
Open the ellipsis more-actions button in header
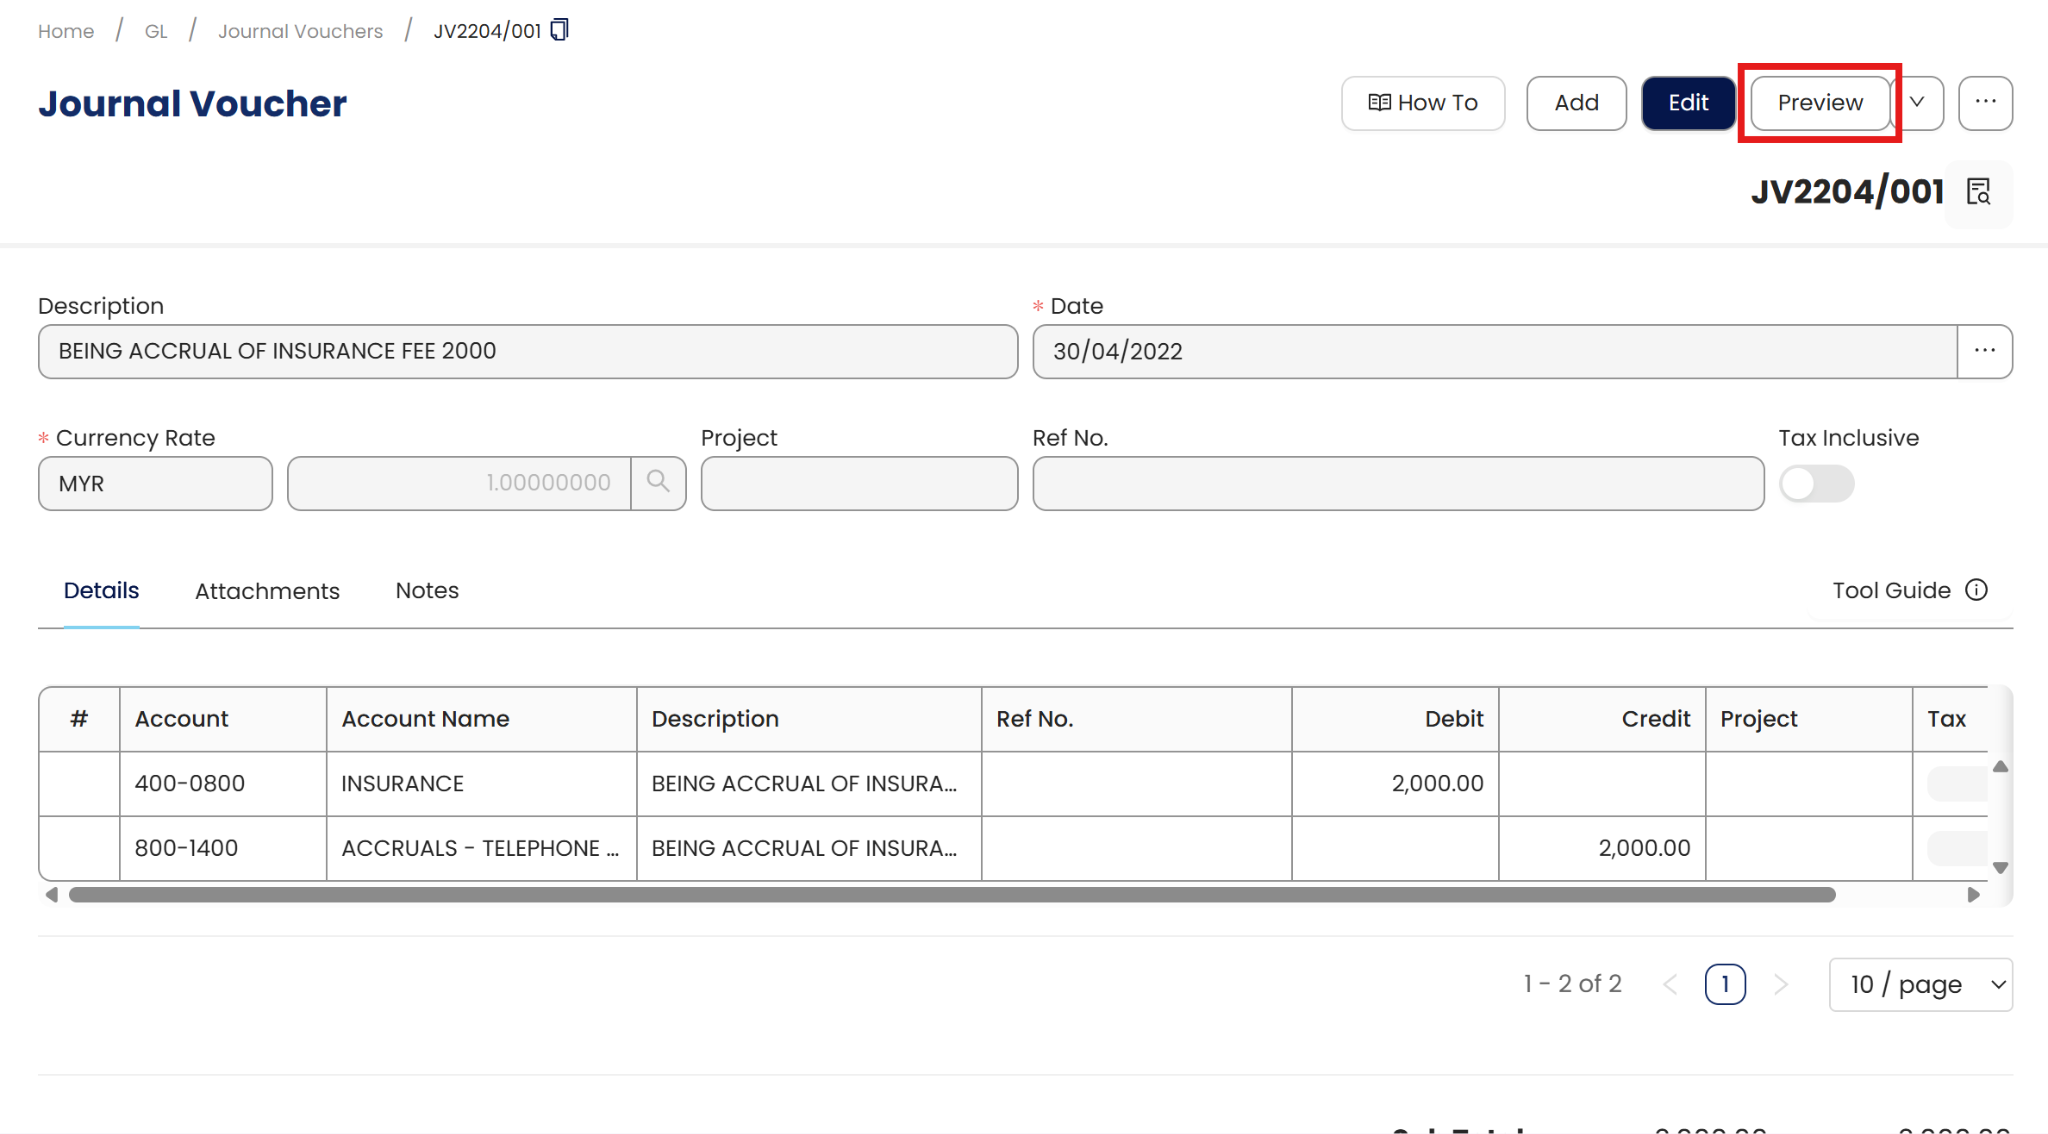point(1985,102)
